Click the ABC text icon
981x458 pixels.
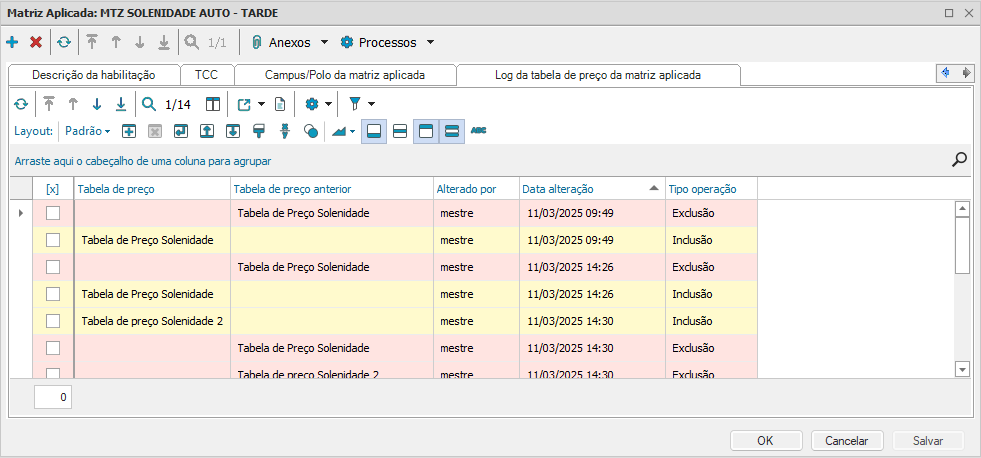[x=479, y=131]
